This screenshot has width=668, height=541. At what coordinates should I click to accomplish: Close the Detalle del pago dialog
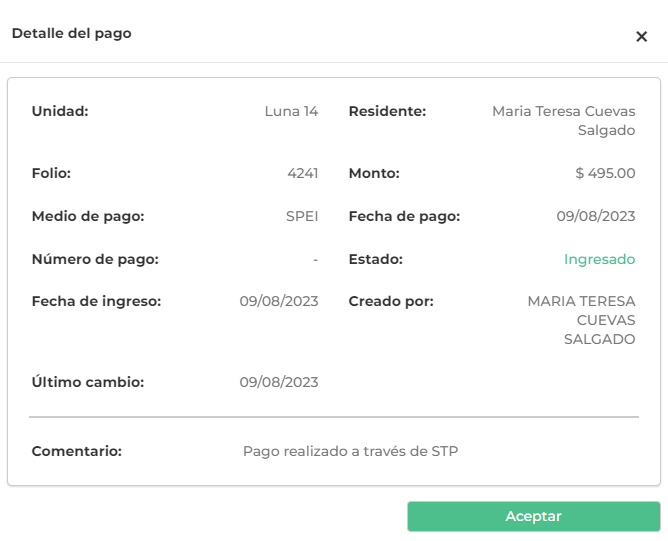coord(642,36)
